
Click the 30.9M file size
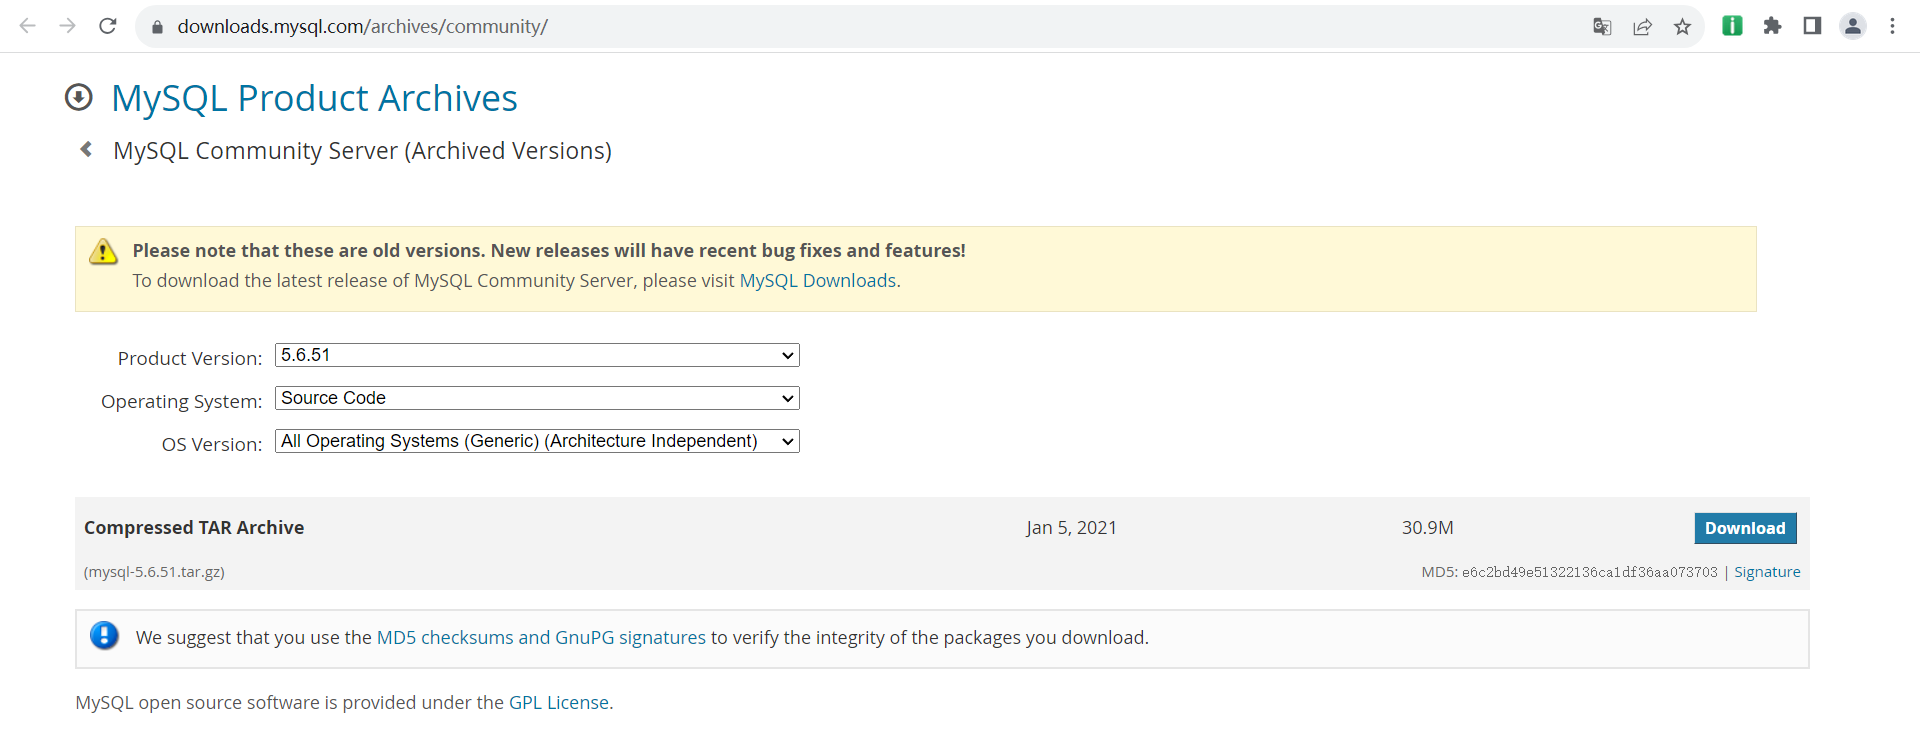[1427, 528]
